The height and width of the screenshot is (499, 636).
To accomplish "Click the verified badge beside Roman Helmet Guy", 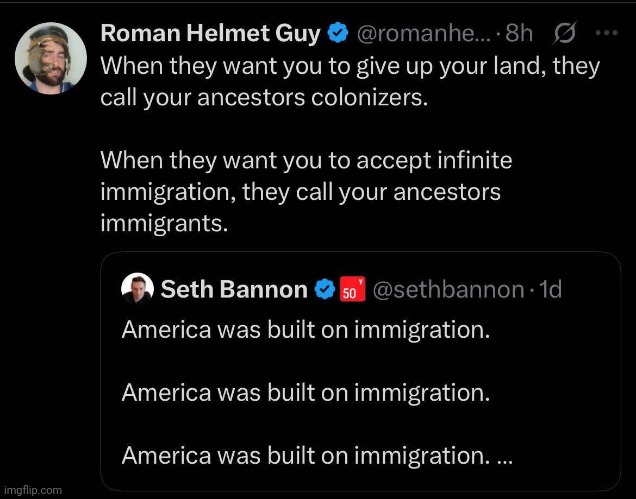I will (337, 34).
